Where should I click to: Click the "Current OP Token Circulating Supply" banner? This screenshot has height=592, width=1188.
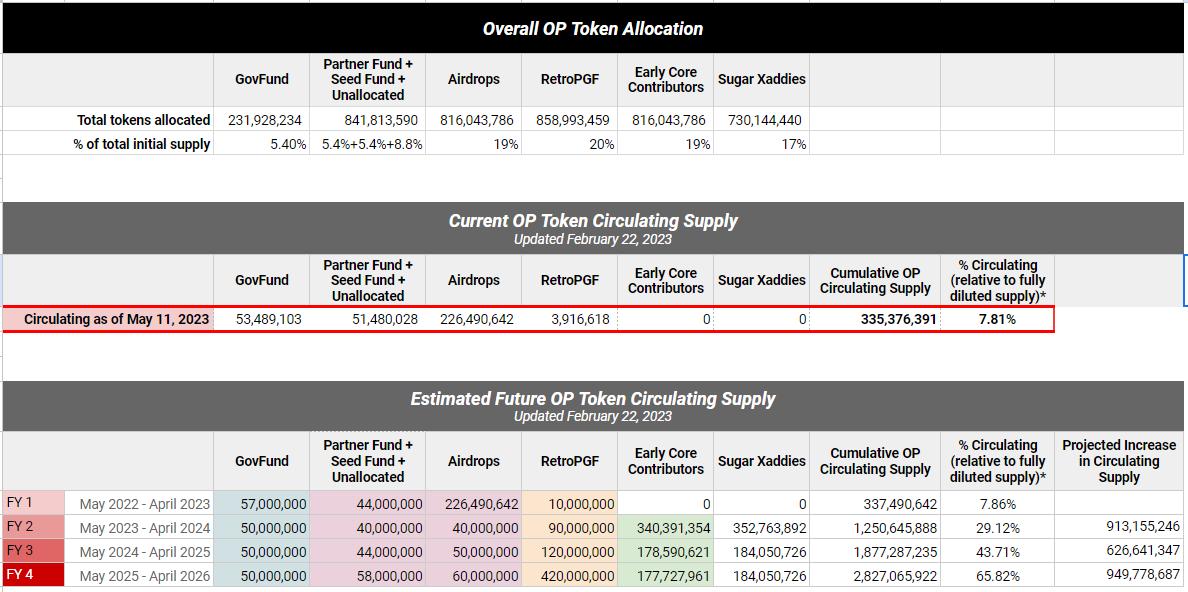592,227
